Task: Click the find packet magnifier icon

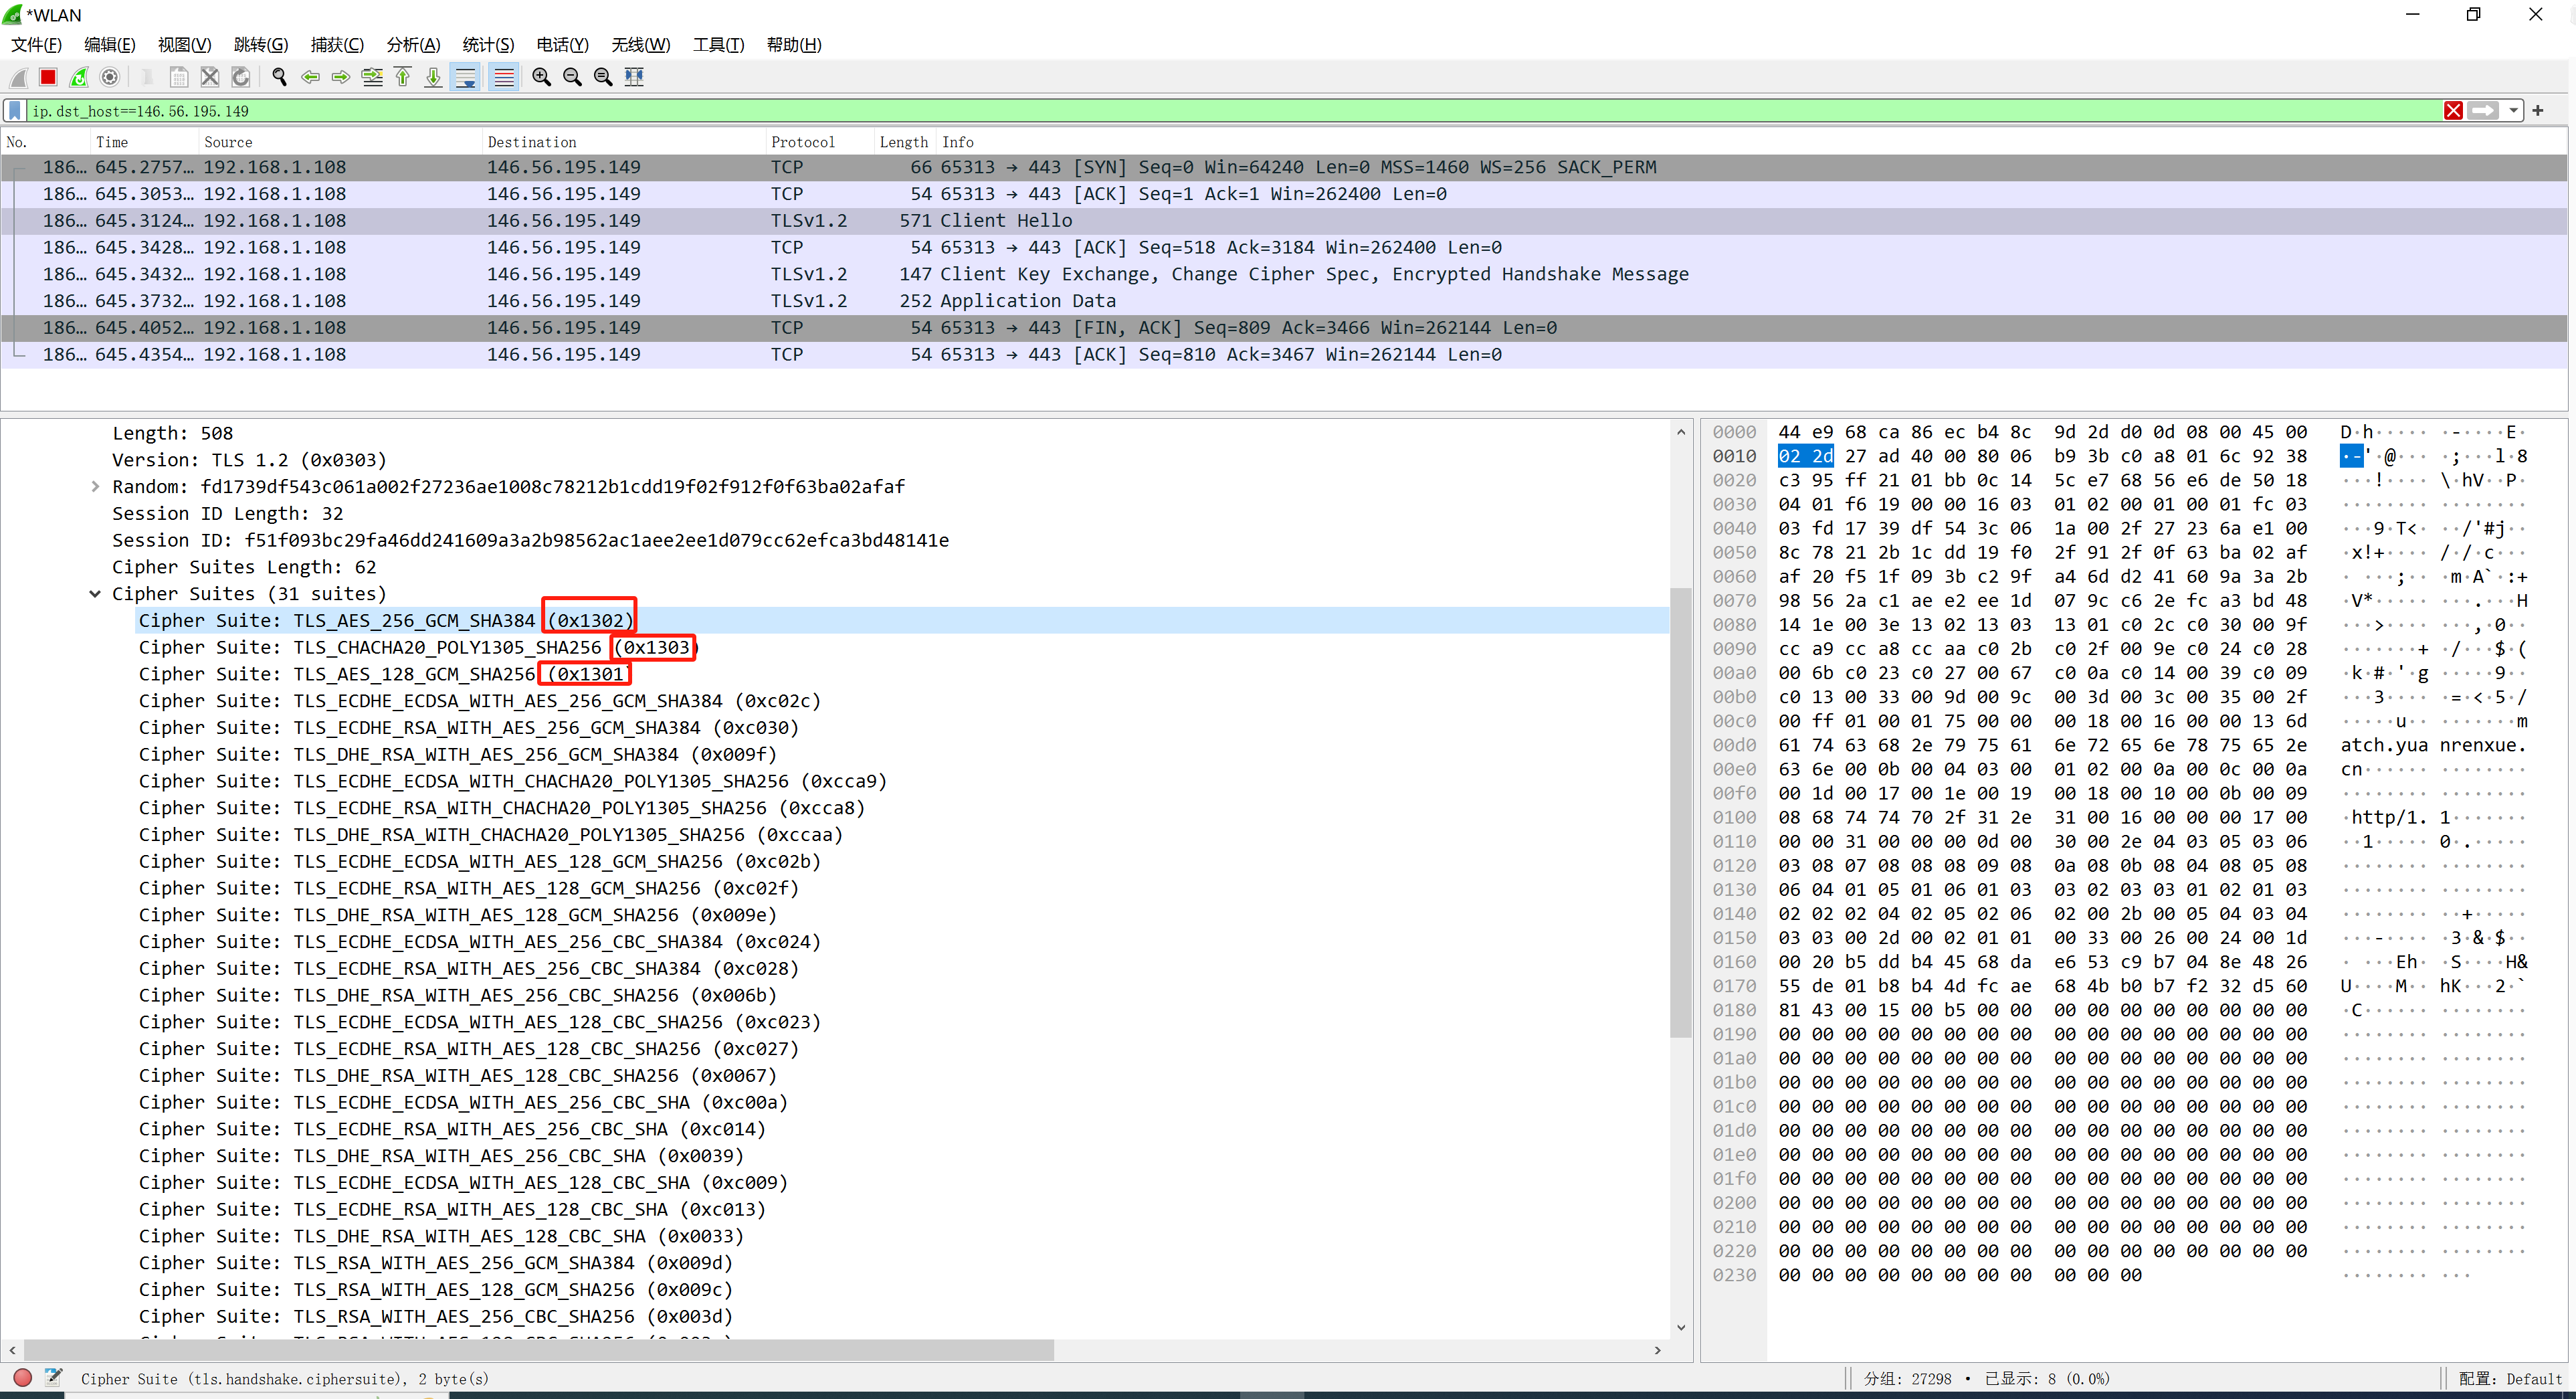Action: [x=279, y=77]
